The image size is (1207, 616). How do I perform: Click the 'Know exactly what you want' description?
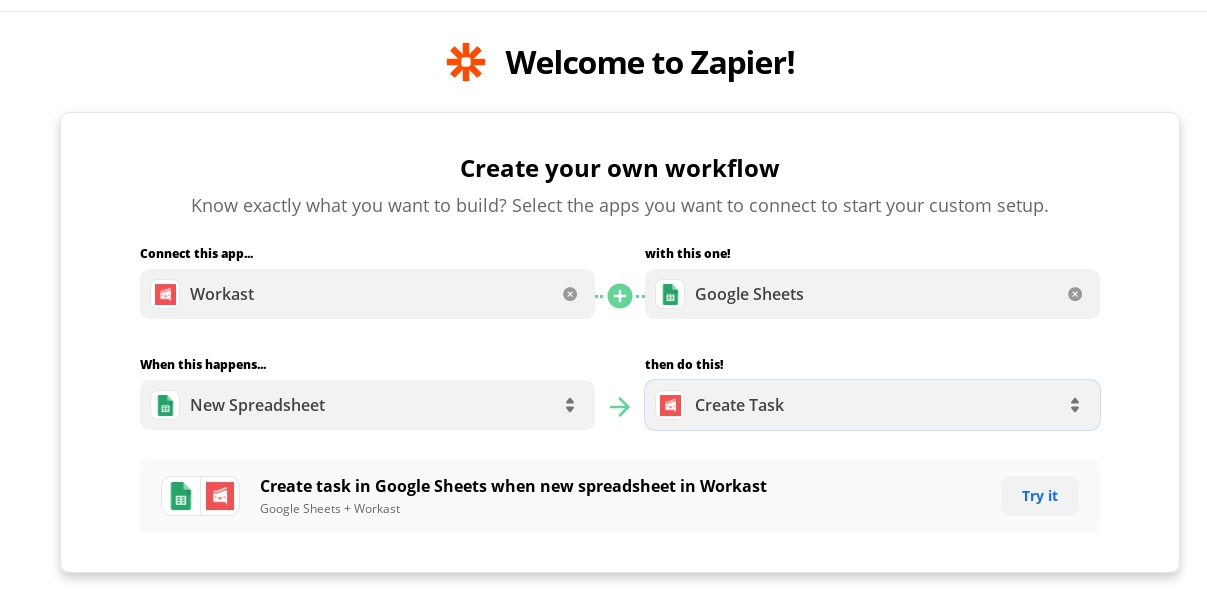click(x=620, y=205)
